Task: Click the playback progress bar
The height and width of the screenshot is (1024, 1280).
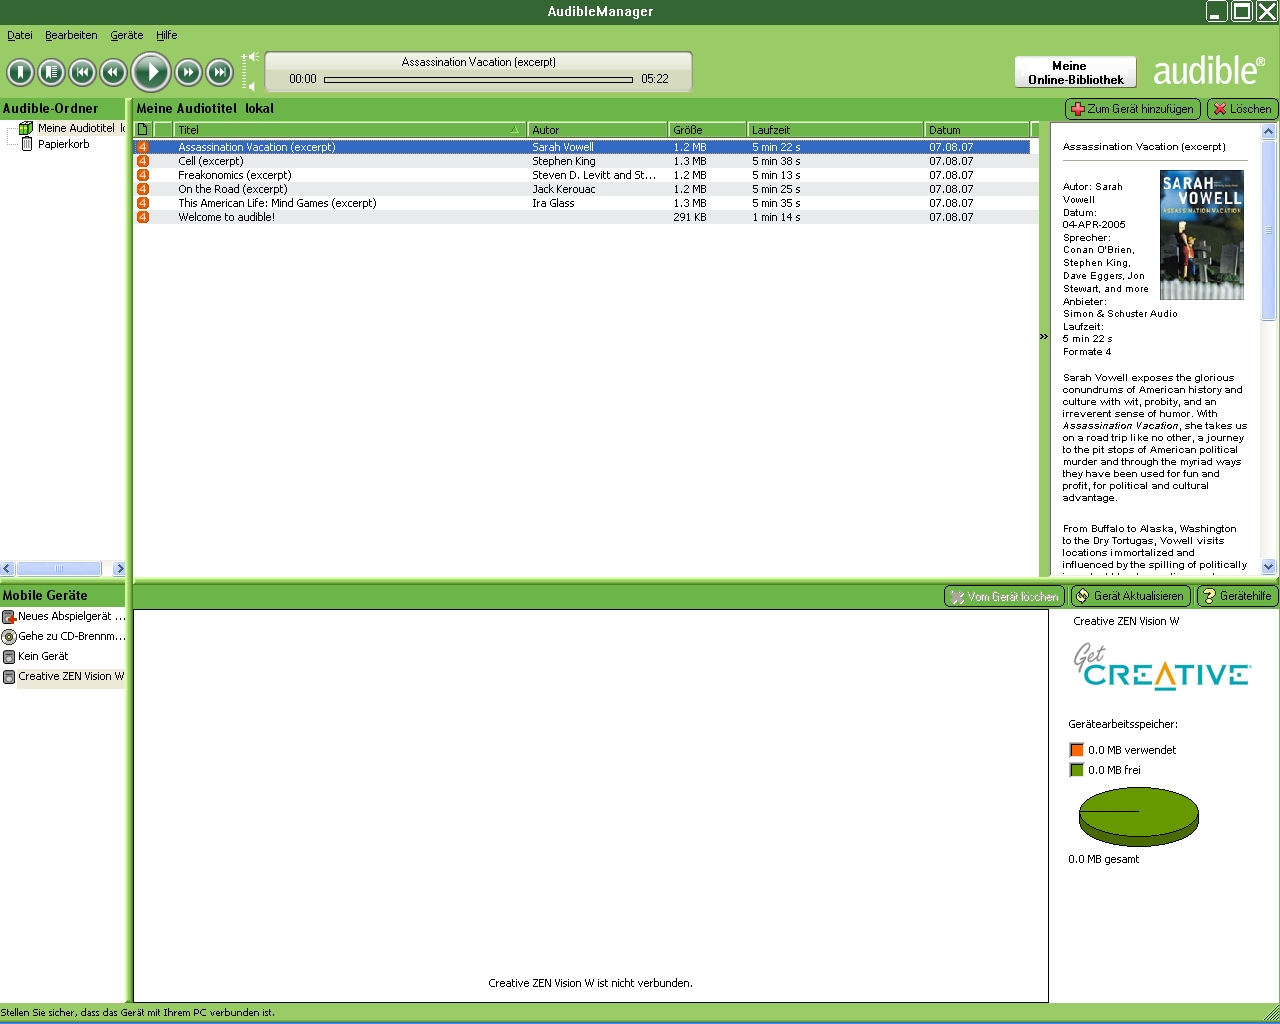Action: [x=478, y=79]
